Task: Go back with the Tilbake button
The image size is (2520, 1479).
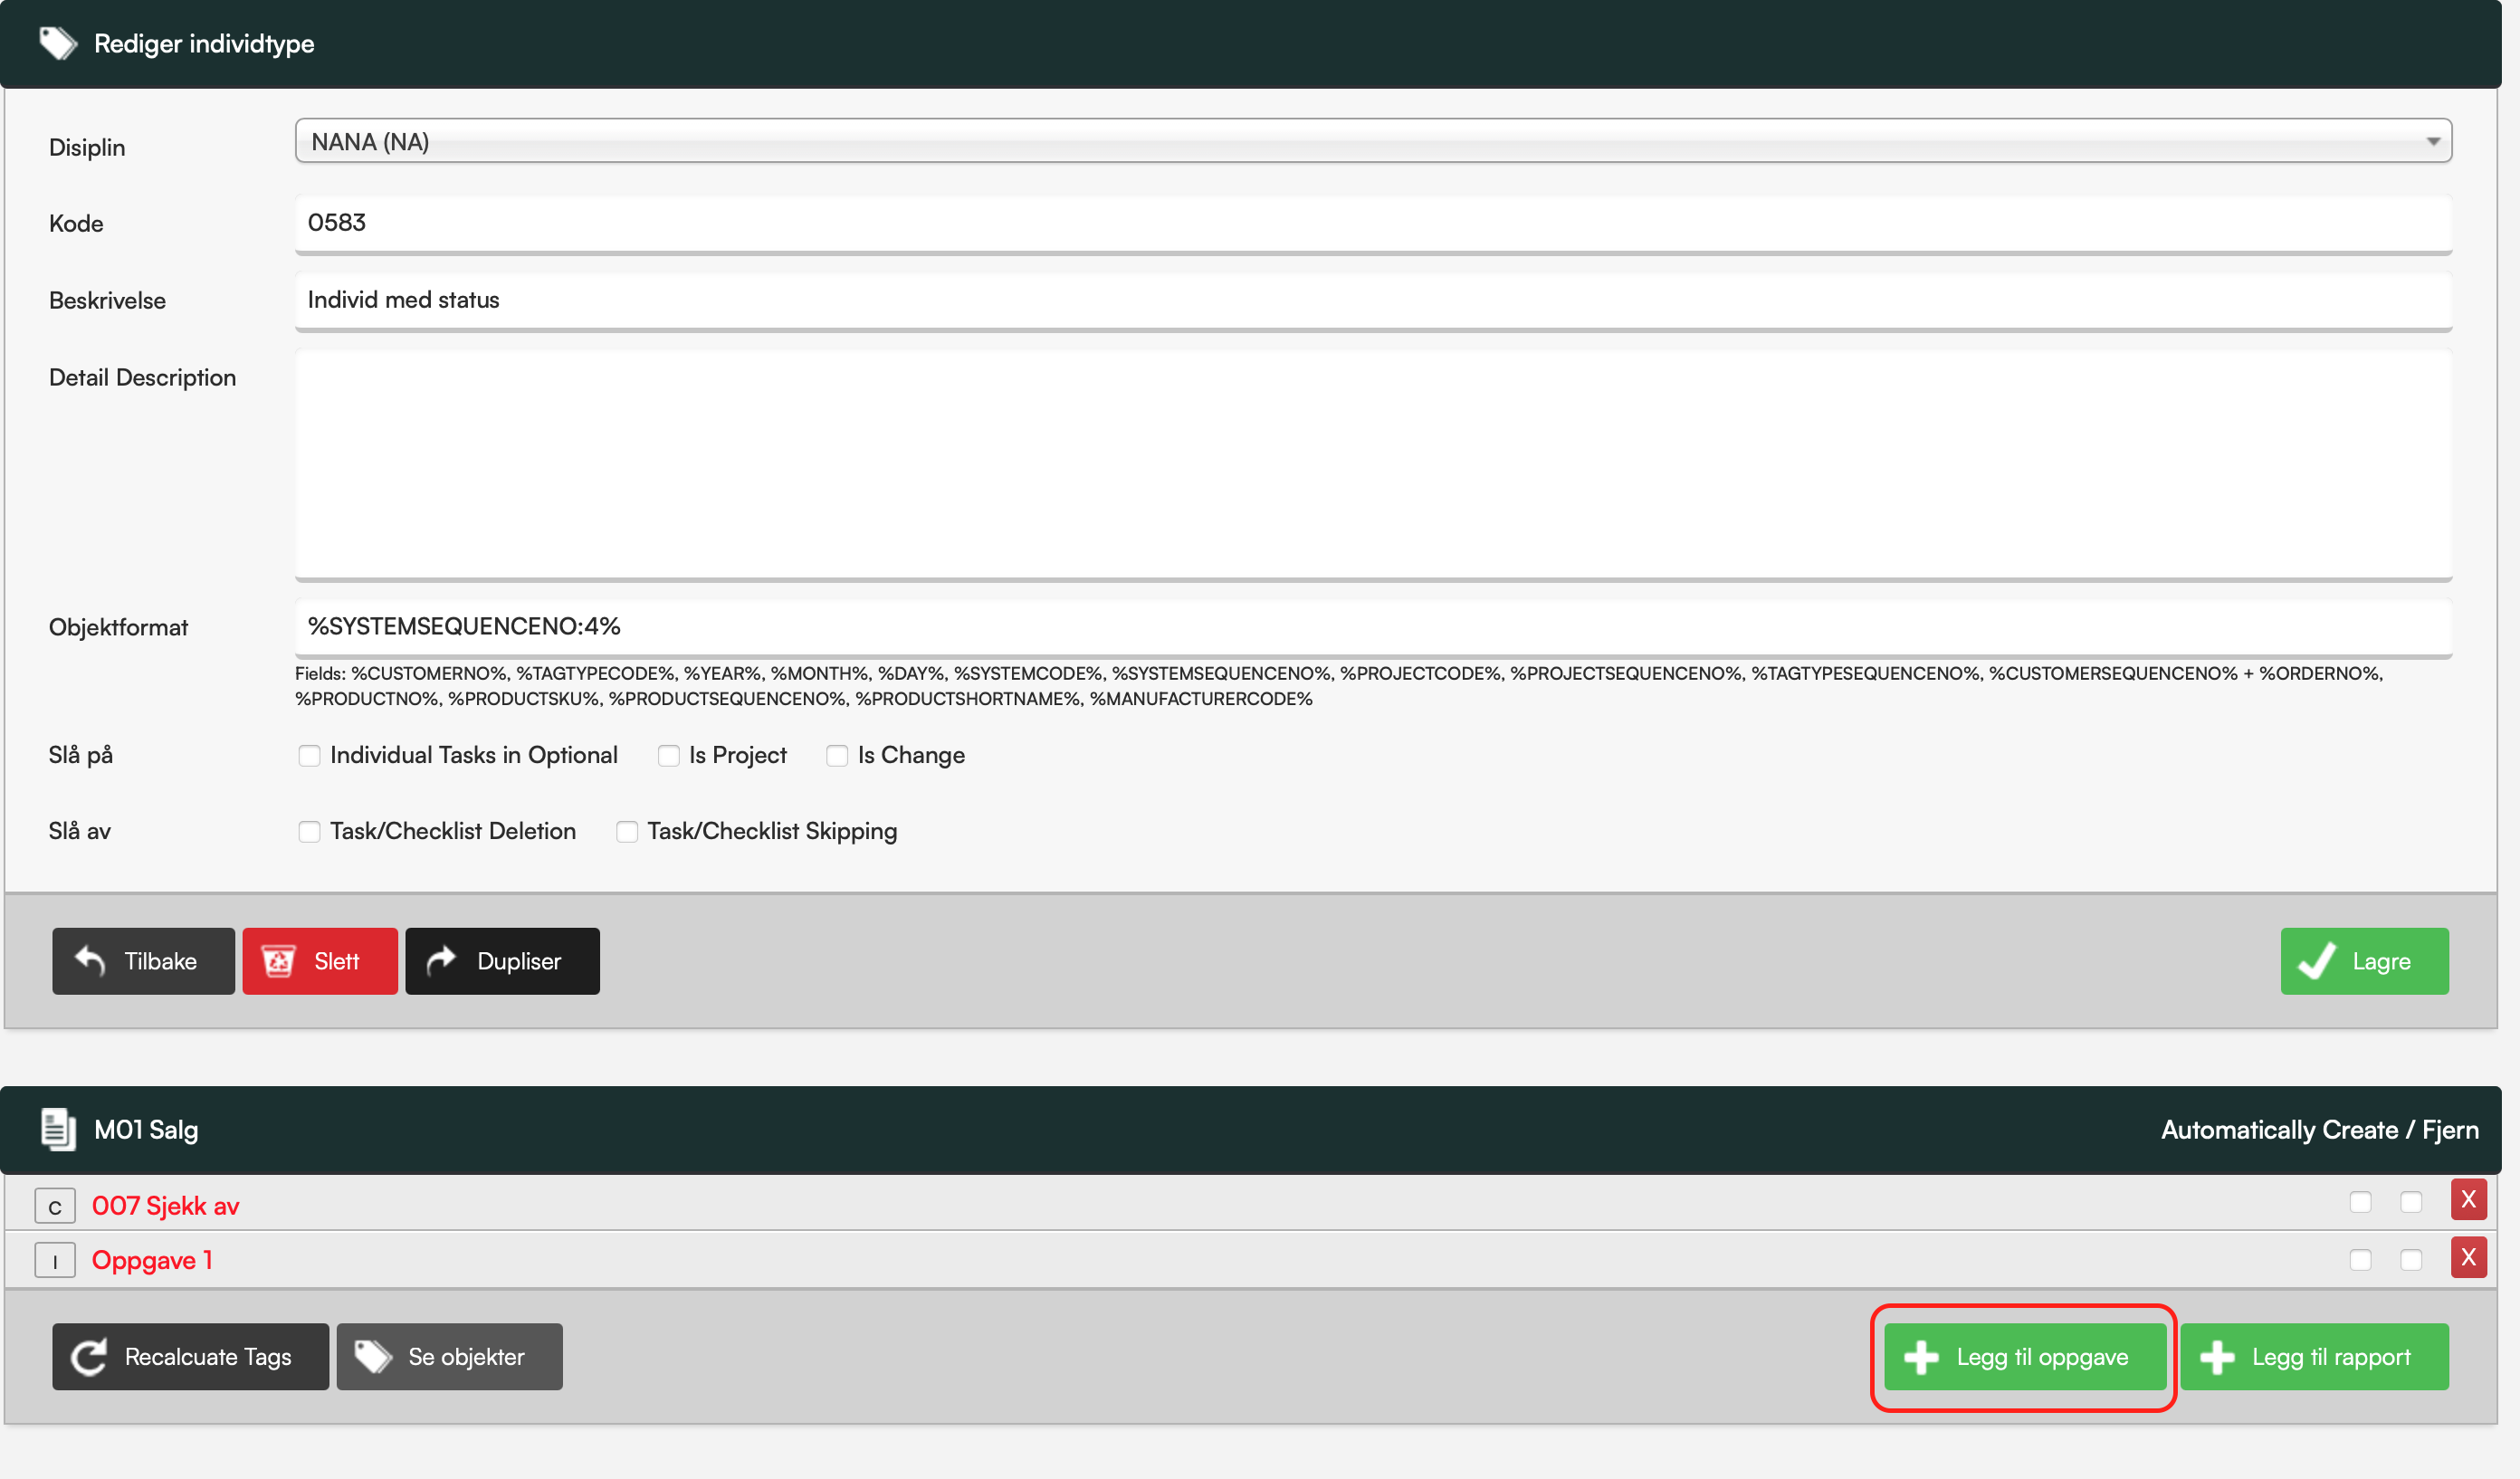Action: (143, 961)
